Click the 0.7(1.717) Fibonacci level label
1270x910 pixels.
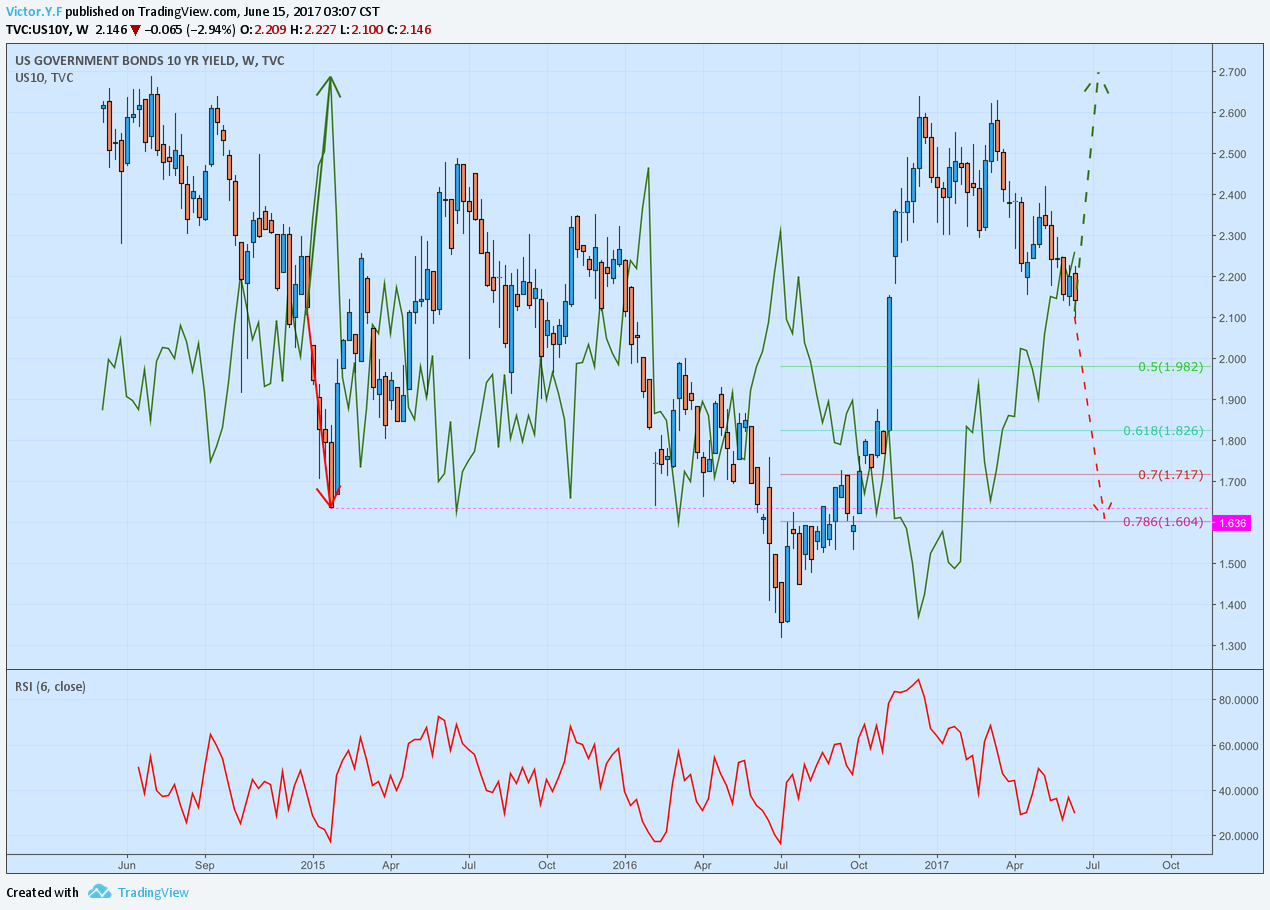pyautogui.click(x=1170, y=474)
